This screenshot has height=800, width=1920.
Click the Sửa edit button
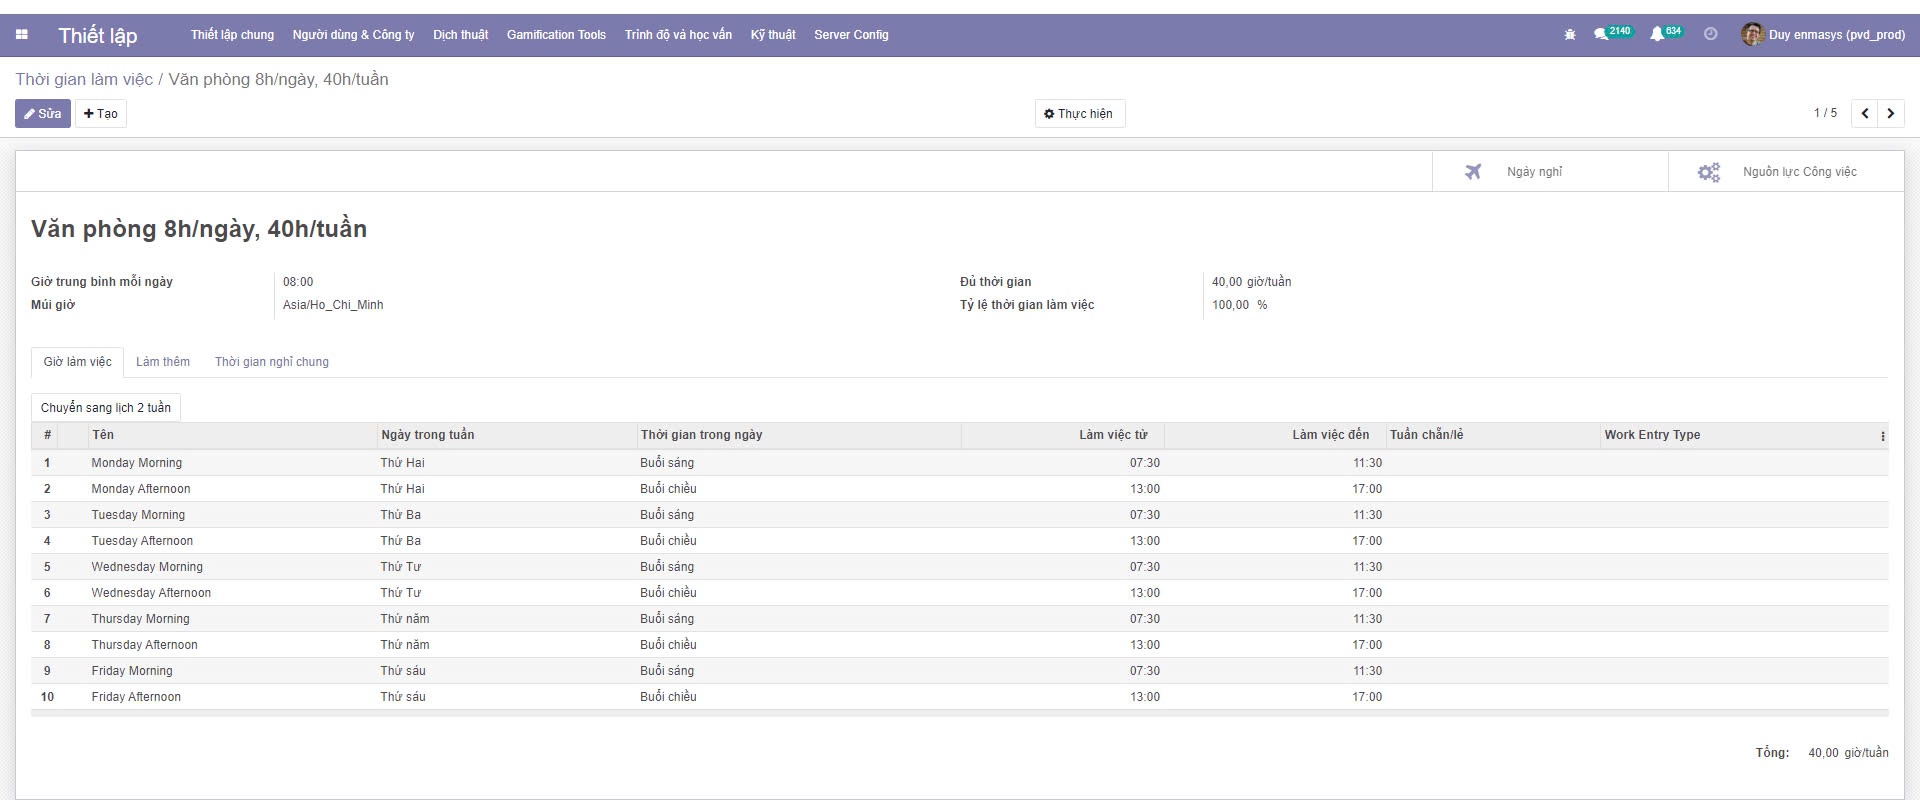pyautogui.click(x=43, y=114)
